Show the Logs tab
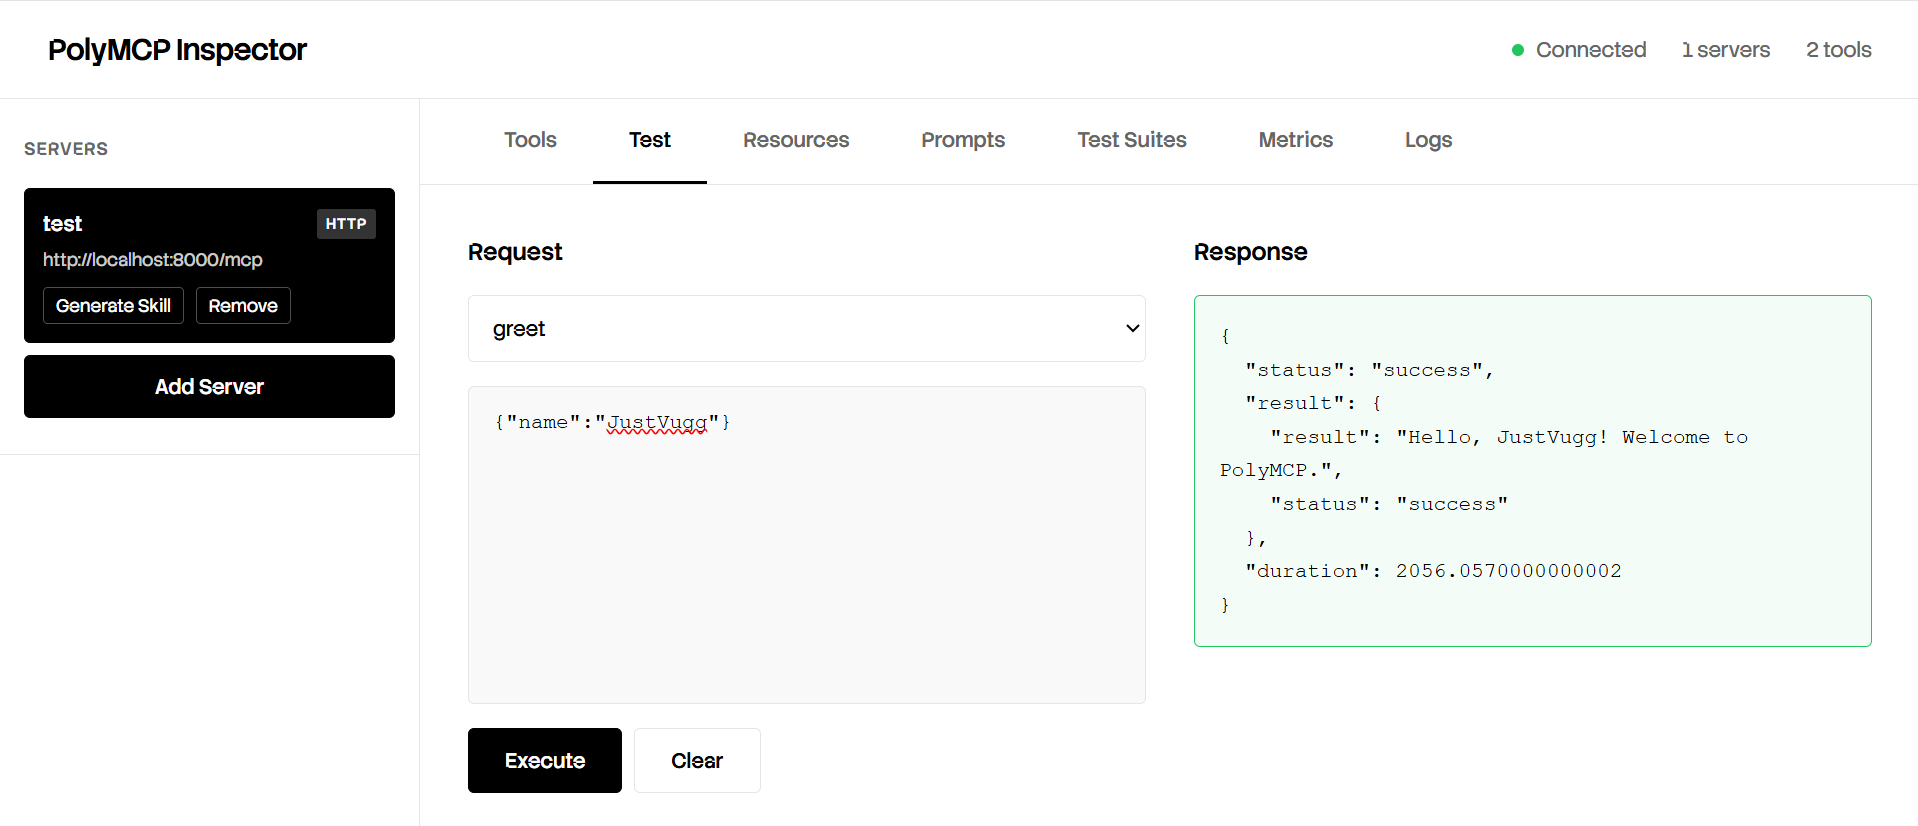 [x=1428, y=140]
